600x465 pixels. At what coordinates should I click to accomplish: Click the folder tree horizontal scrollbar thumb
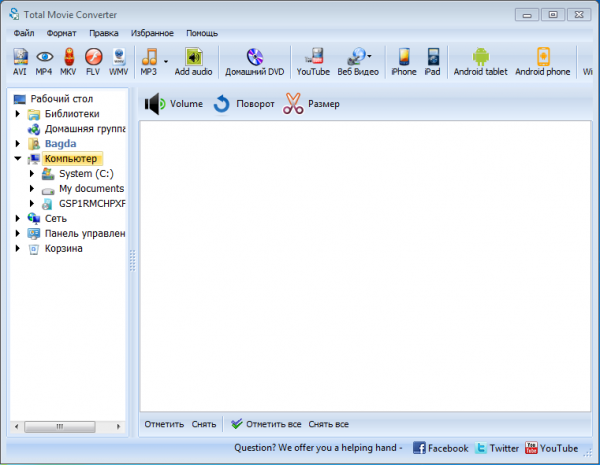[60, 426]
